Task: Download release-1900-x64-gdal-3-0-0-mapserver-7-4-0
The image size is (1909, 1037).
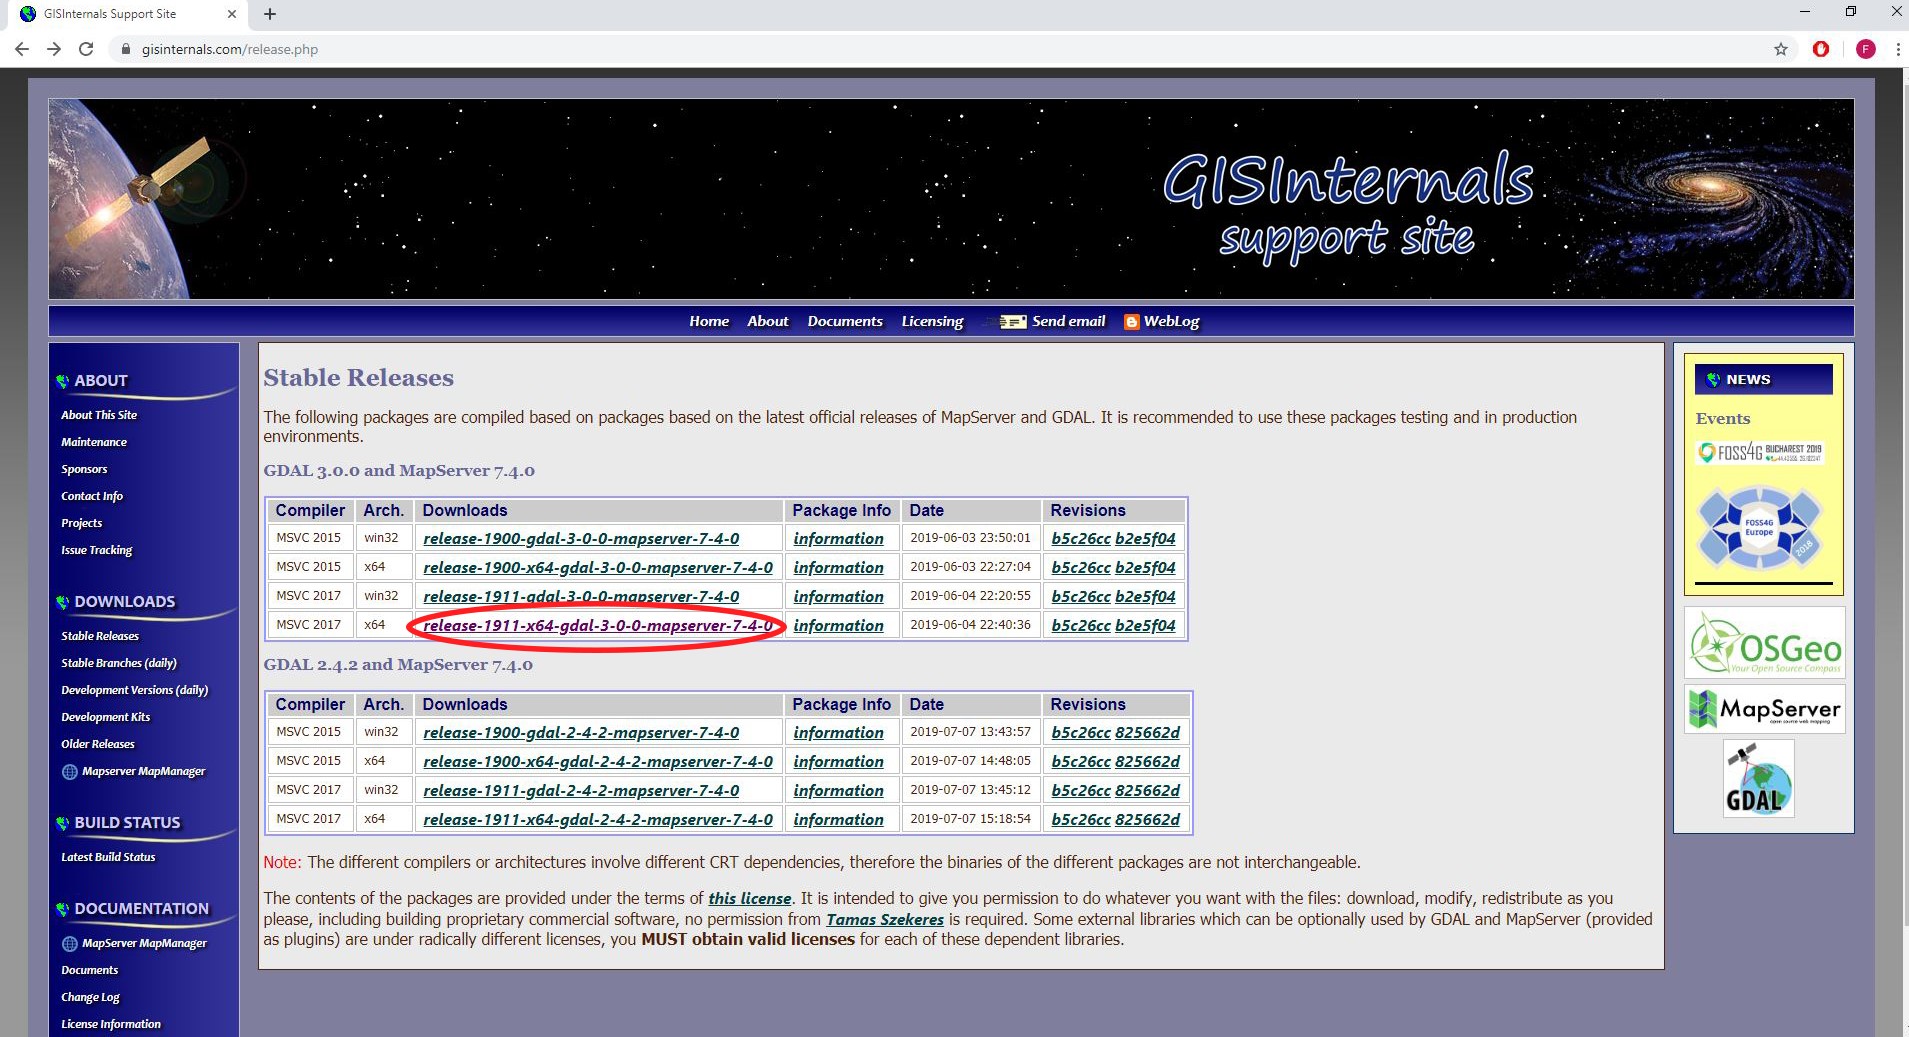Action: click(x=598, y=567)
